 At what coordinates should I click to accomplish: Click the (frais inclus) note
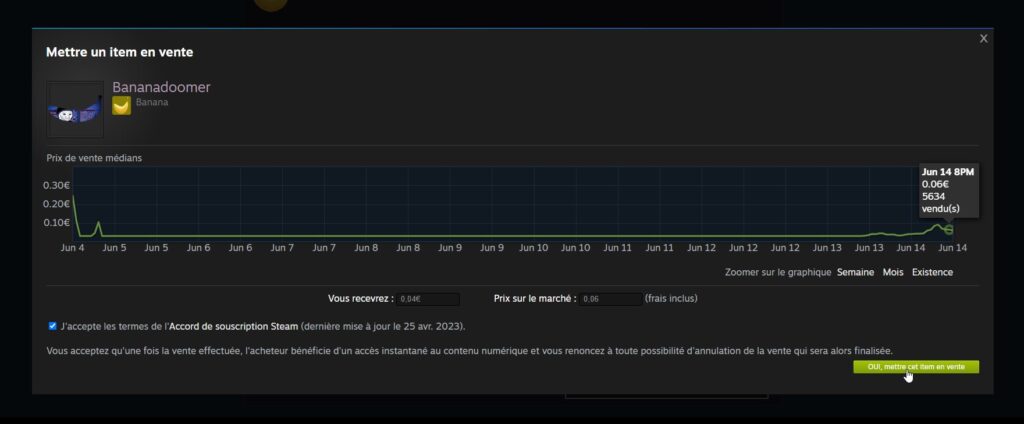[x=671, y=299]
